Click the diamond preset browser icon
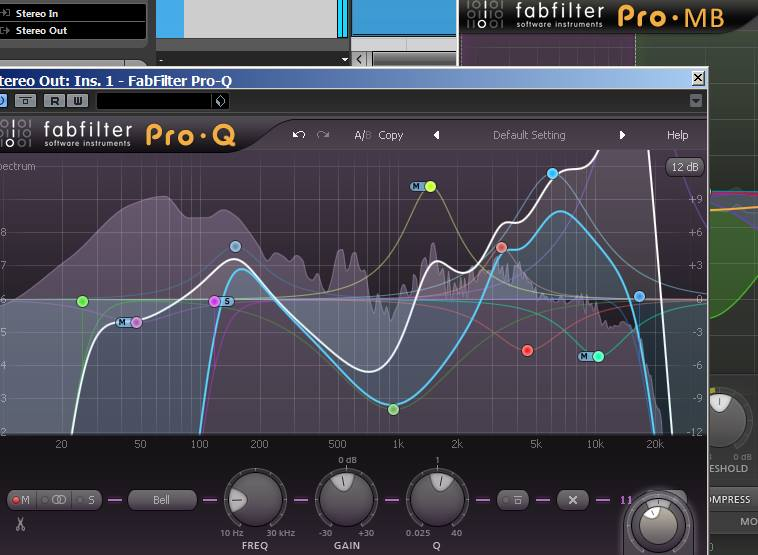The height and width of the screenshot is (555, 758). coord(220,101)
